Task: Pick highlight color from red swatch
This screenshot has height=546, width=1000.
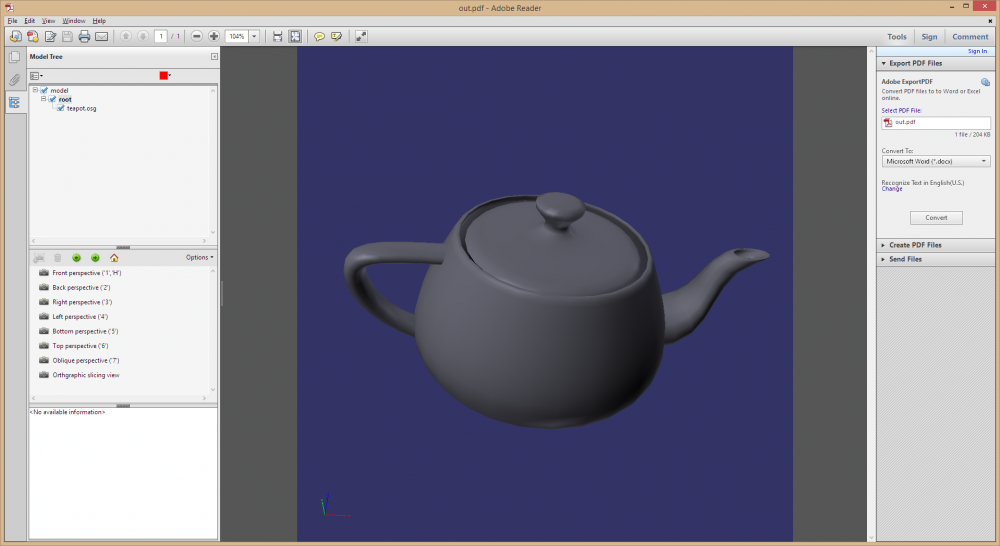Action: [164, 76]
